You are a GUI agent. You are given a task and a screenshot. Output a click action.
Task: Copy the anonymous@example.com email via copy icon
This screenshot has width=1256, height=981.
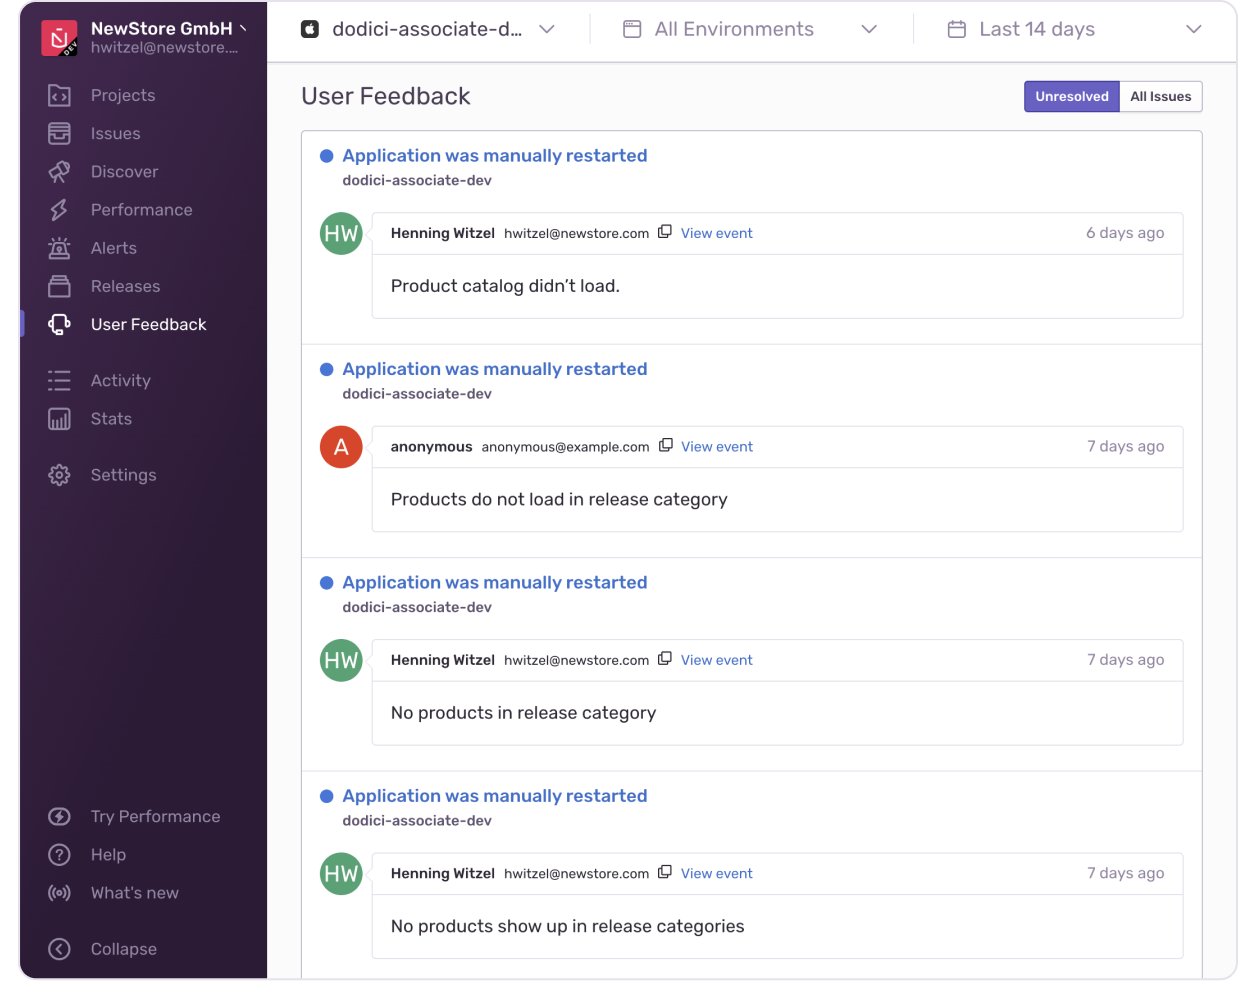coord(665,446)
